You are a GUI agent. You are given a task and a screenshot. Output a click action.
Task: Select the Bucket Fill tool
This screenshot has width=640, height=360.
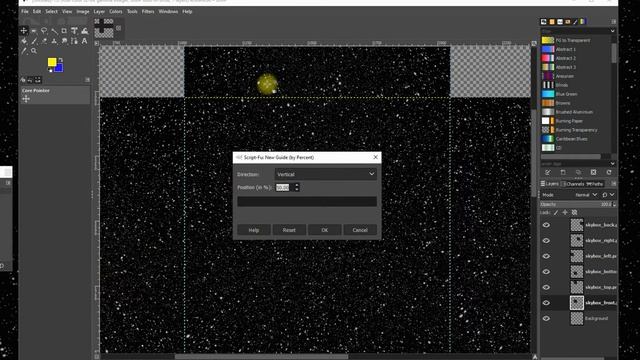[x=24, y=41]
